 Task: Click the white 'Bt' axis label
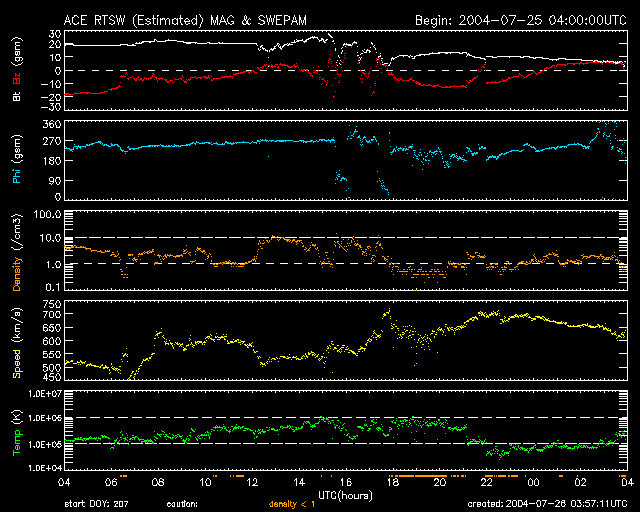17,96
